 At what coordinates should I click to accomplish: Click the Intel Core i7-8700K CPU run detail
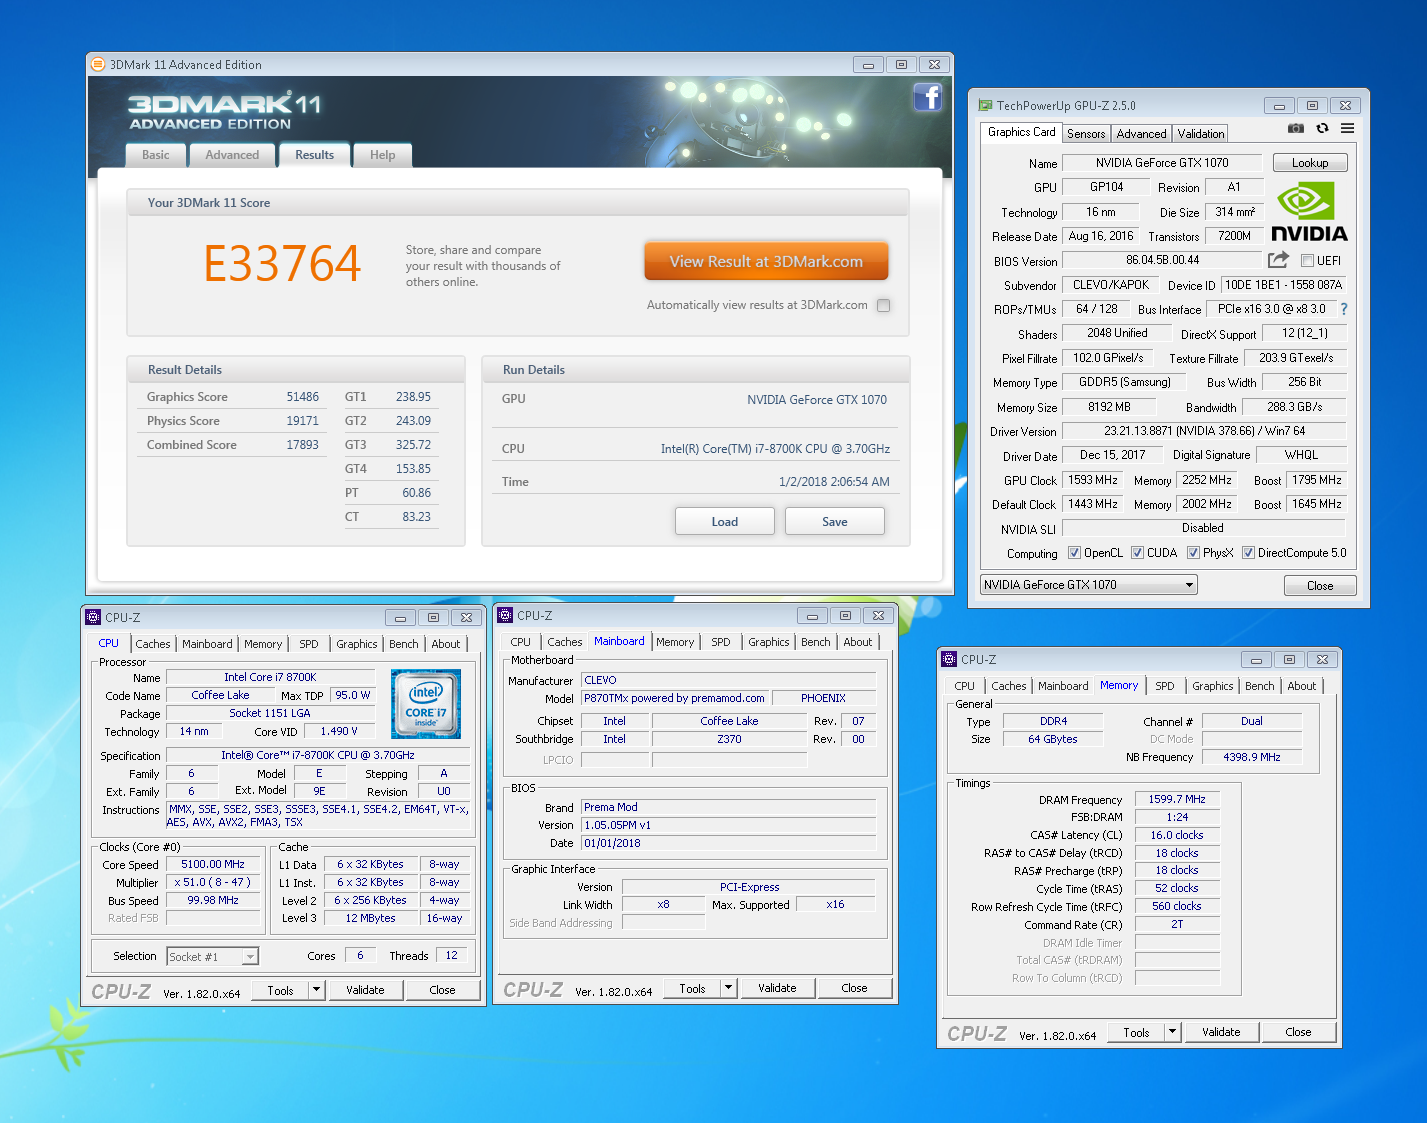pos(775,449)
